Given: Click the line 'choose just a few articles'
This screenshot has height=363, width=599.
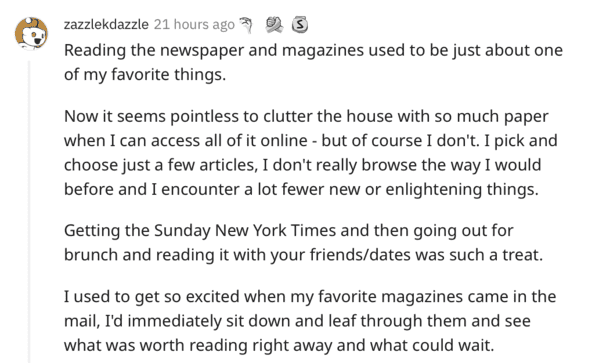Looking at the screenshot, I should coord(303,165).
